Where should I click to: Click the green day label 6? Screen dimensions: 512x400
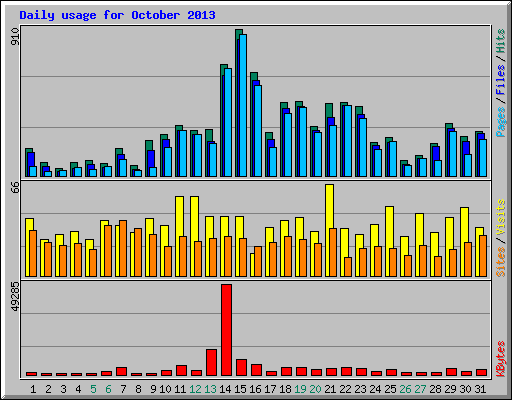tap(108, 389)
